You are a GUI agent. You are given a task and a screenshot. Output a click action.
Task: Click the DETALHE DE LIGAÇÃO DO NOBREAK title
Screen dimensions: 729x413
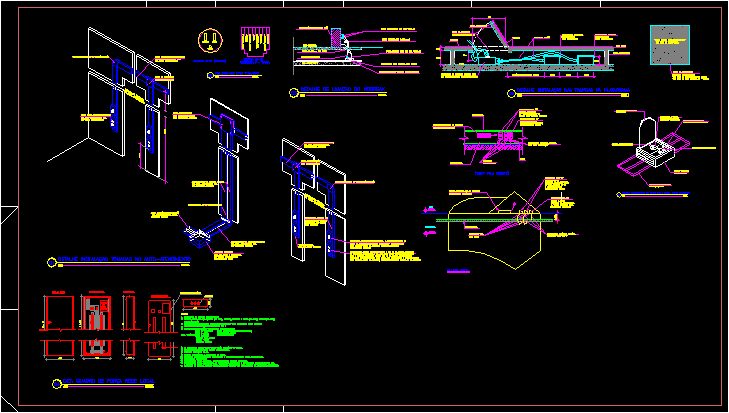343,88
